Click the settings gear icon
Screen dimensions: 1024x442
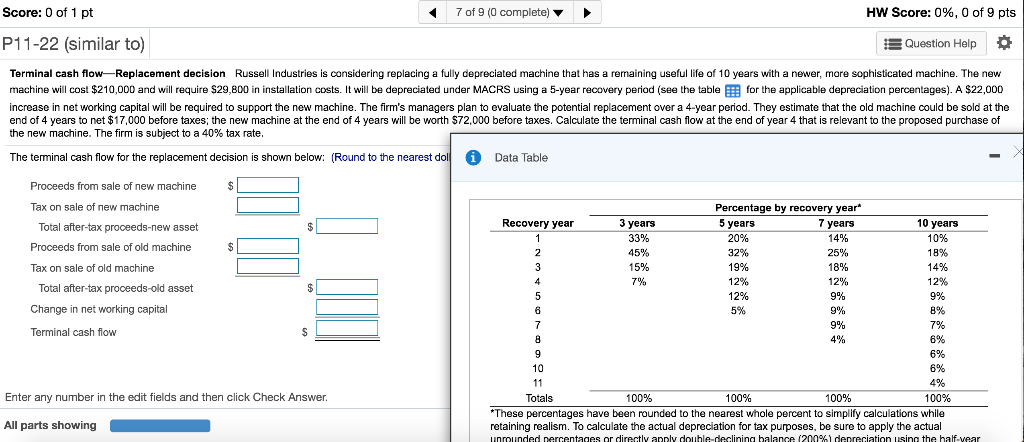click(x=1004, y=44)
